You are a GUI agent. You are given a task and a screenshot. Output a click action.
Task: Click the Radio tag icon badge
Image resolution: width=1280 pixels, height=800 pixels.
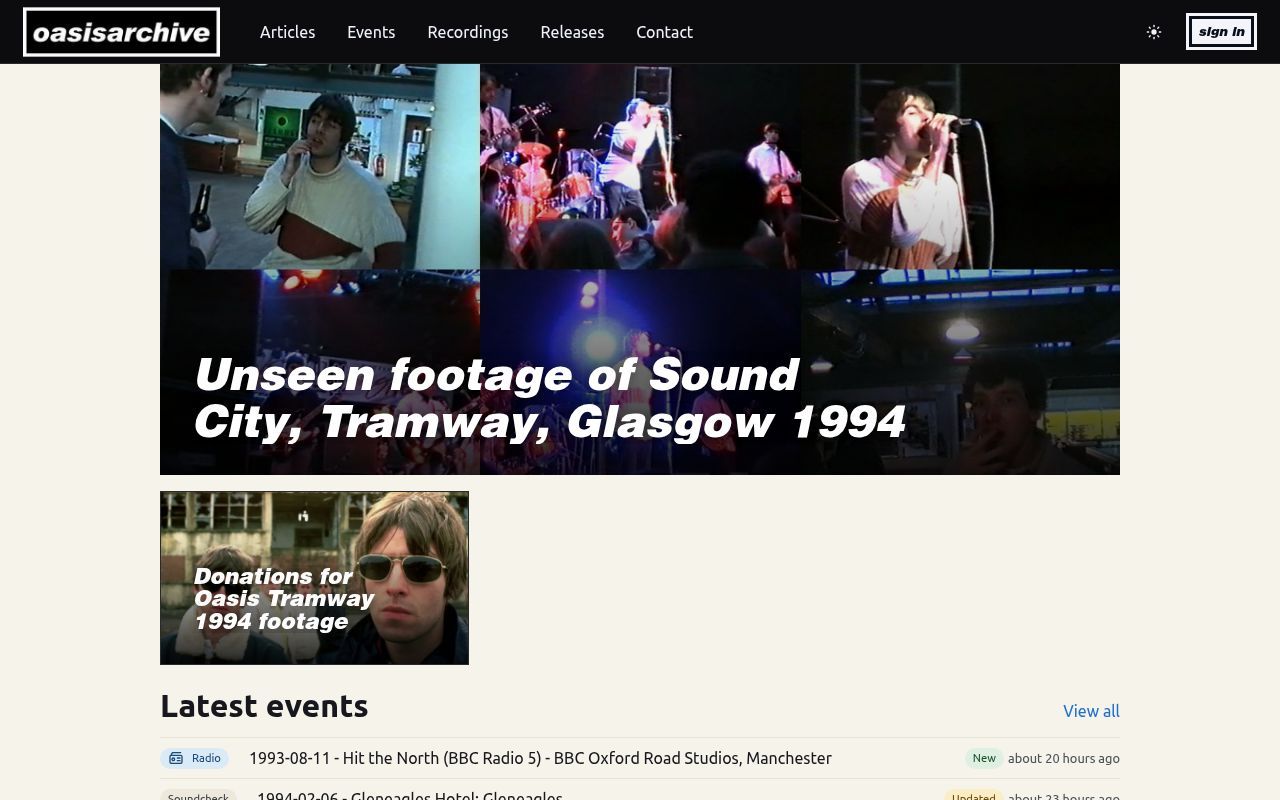(x=194, y=758)
